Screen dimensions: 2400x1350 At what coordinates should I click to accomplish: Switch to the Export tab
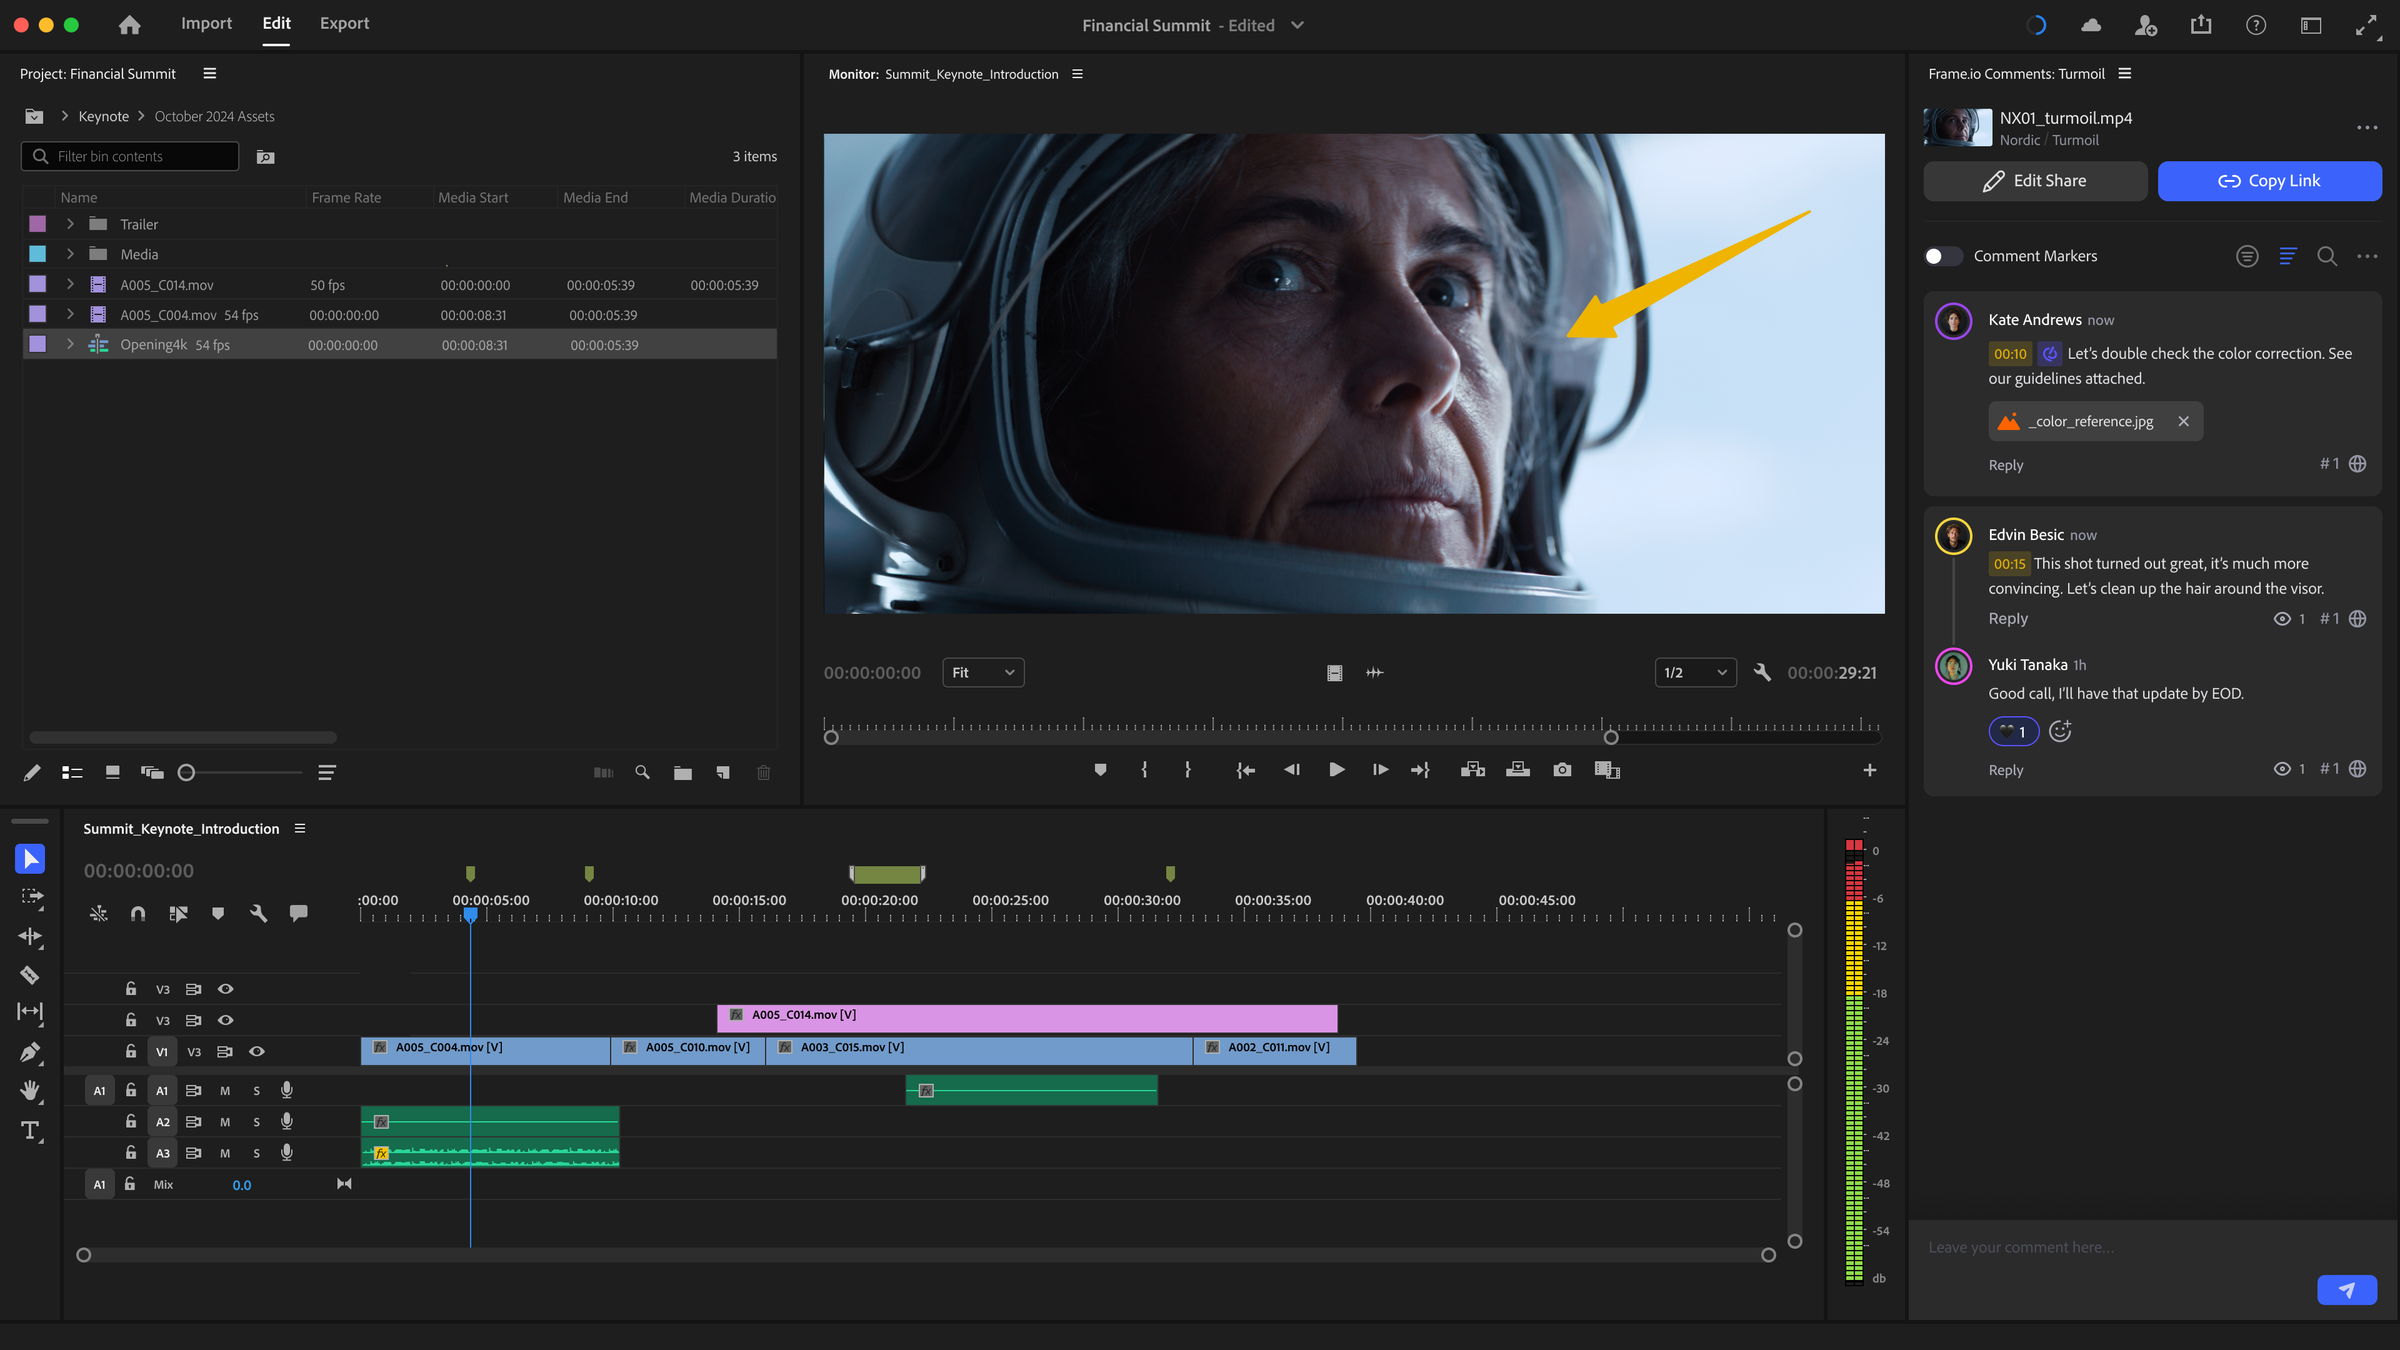tap(344, 24)
